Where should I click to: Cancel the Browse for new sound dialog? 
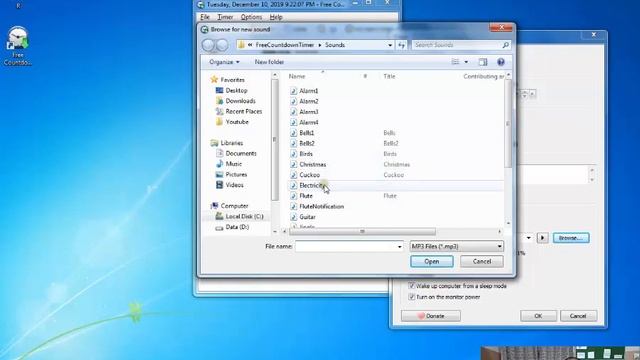pos(482,261)
